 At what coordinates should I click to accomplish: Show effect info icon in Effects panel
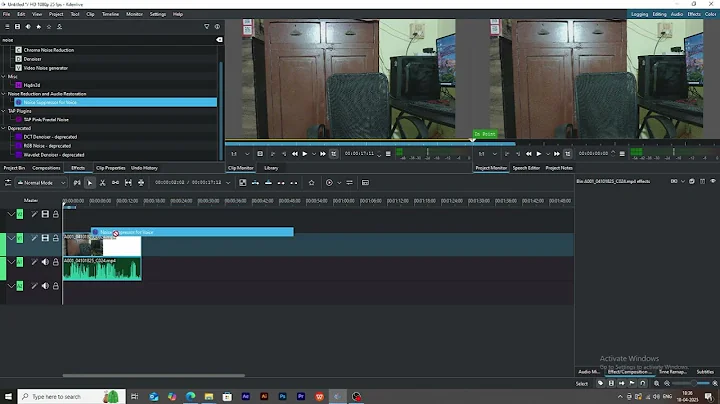[217, 27]
